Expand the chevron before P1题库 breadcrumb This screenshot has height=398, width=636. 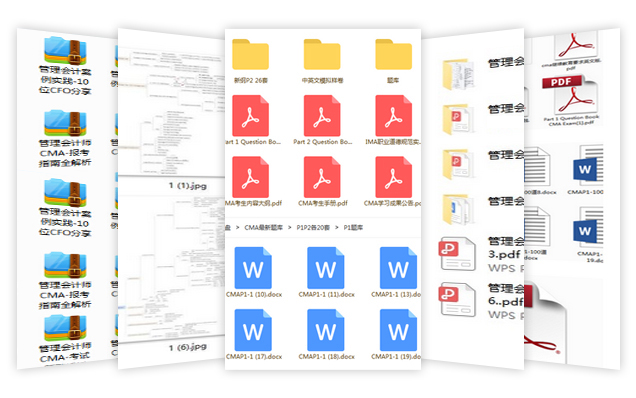click(x=337, y=228)
